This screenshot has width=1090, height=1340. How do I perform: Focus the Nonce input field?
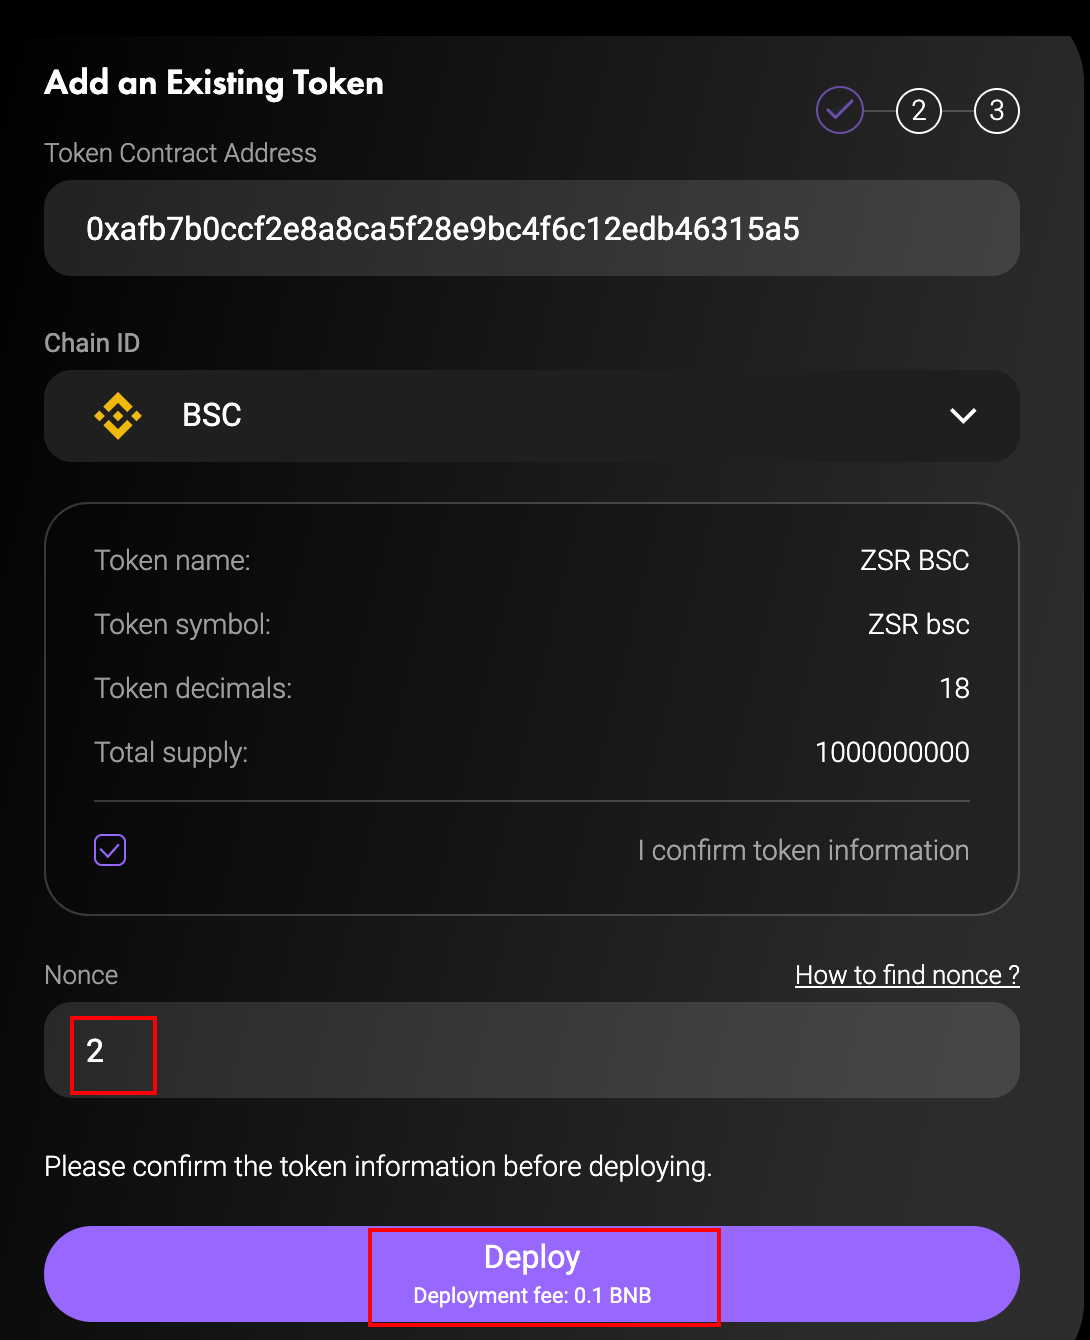point(530,1051)
